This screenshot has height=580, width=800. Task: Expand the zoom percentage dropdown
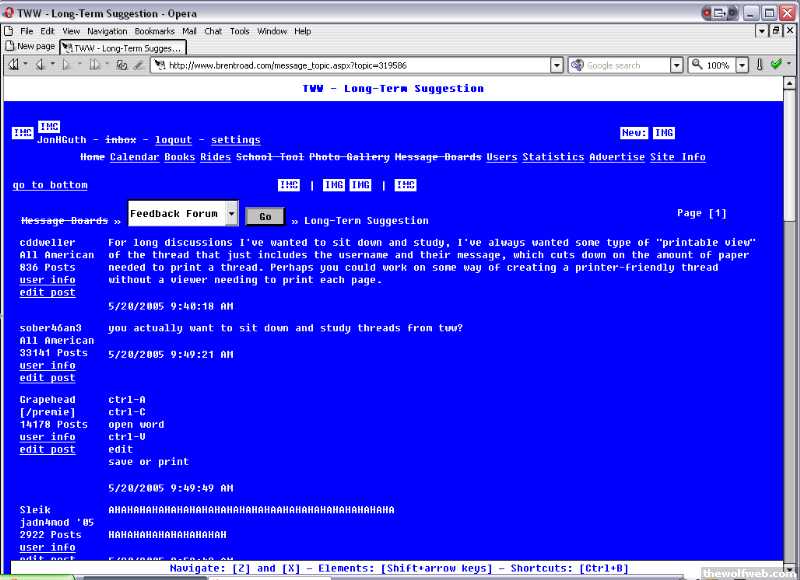coord(742,65)
